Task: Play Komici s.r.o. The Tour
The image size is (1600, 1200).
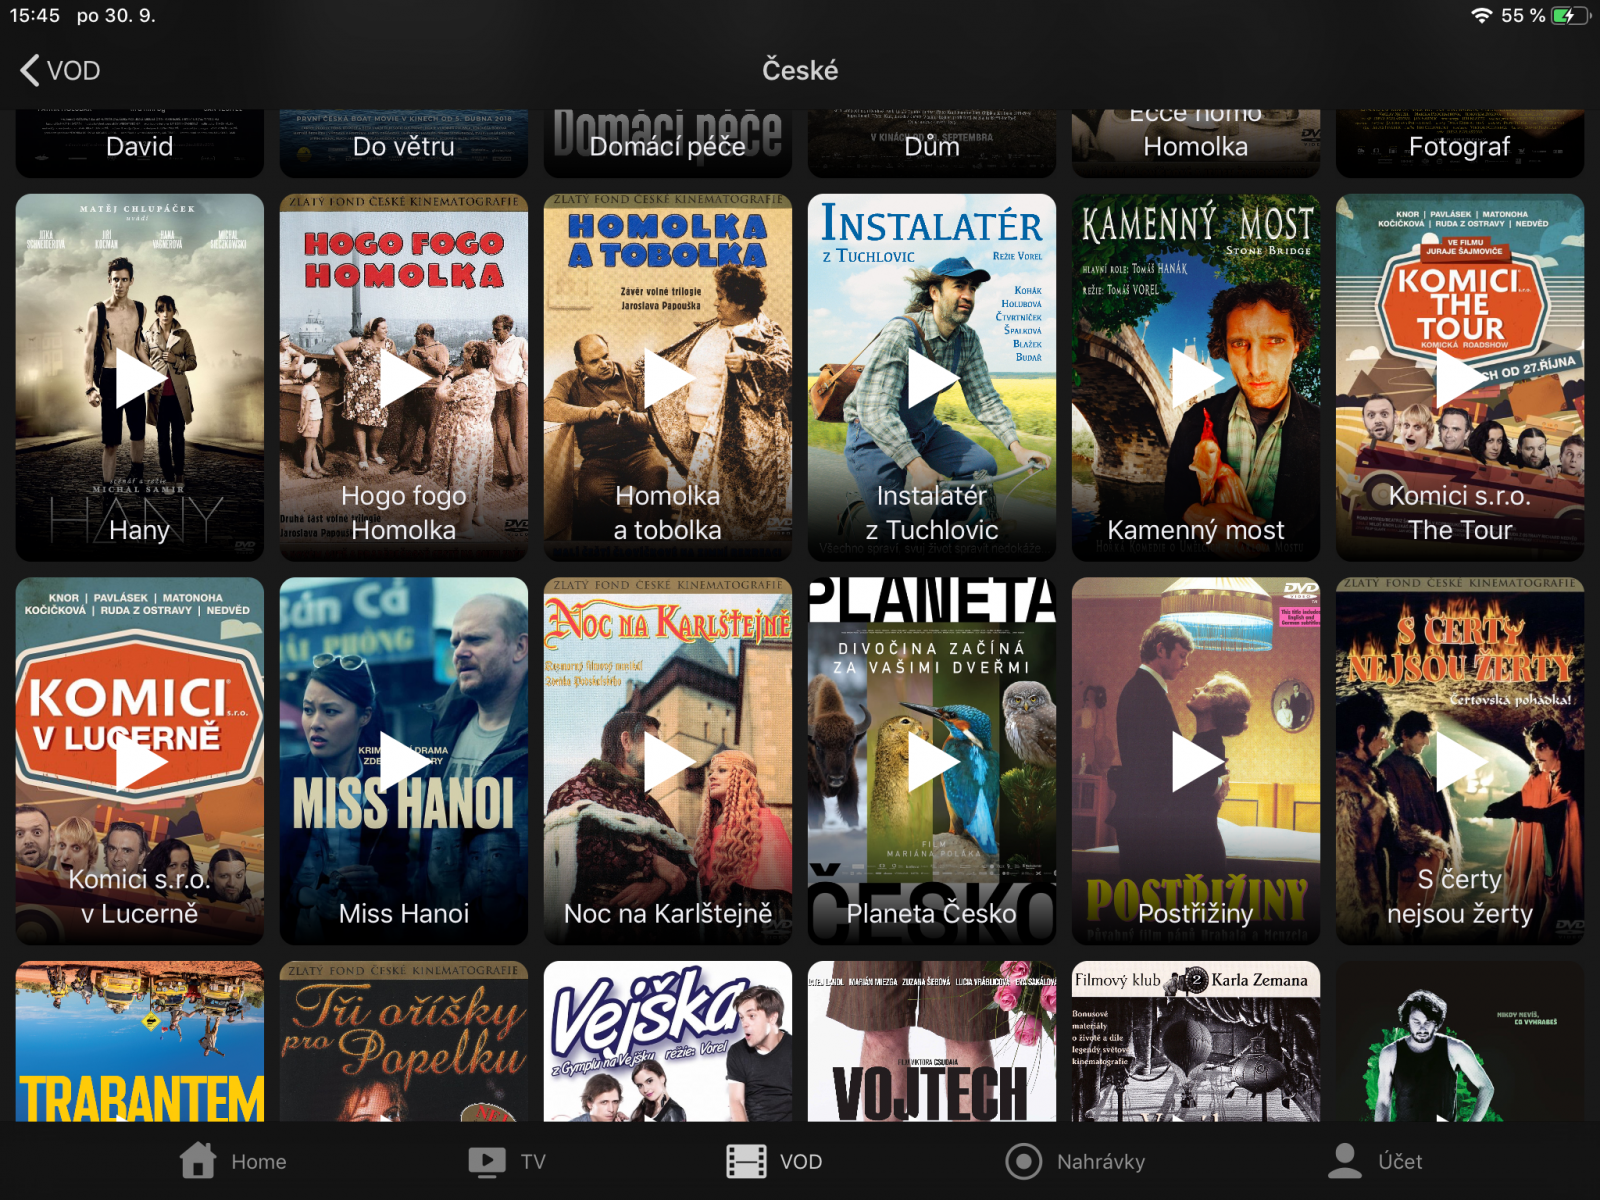Action: (1460, 378)
